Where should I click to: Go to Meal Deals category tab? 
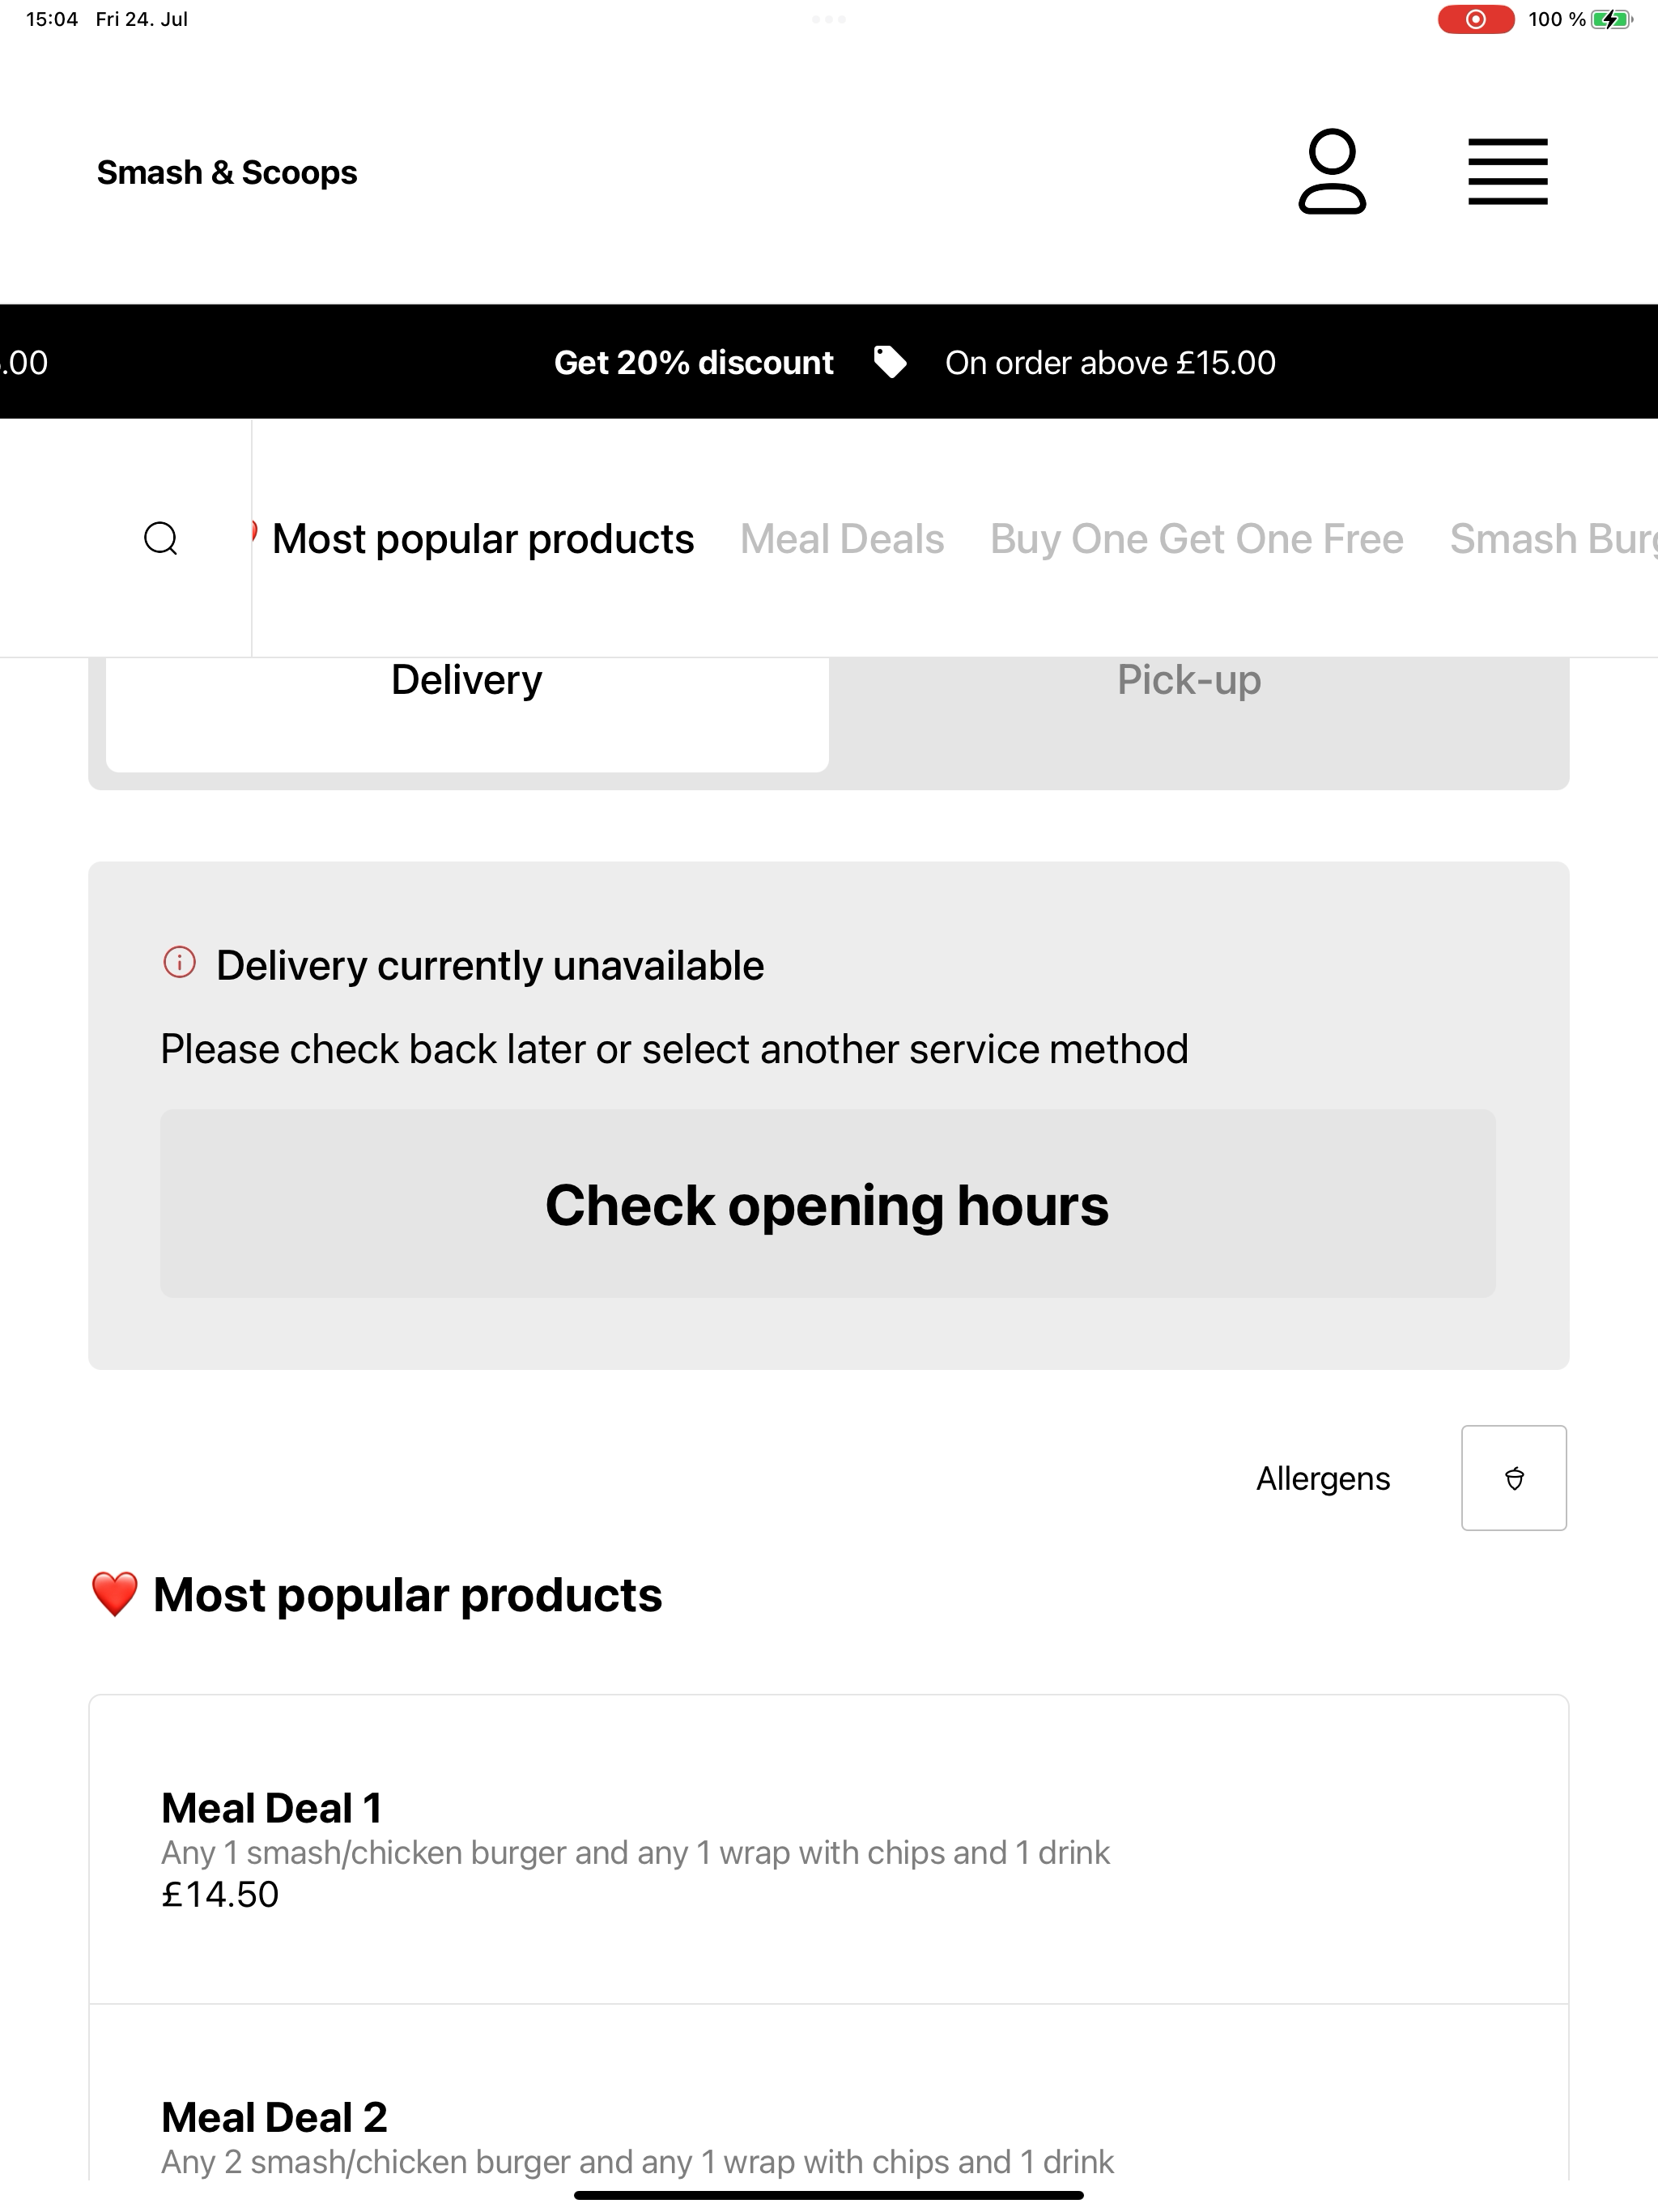point(842,539)
